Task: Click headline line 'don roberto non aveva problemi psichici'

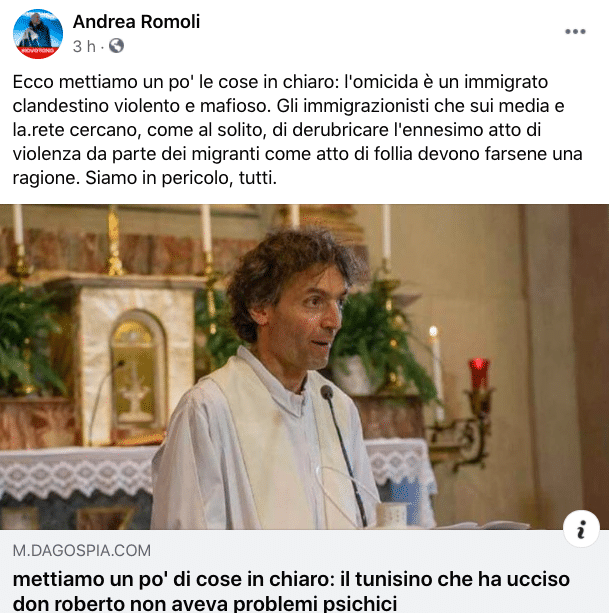Action: [205, 603]
